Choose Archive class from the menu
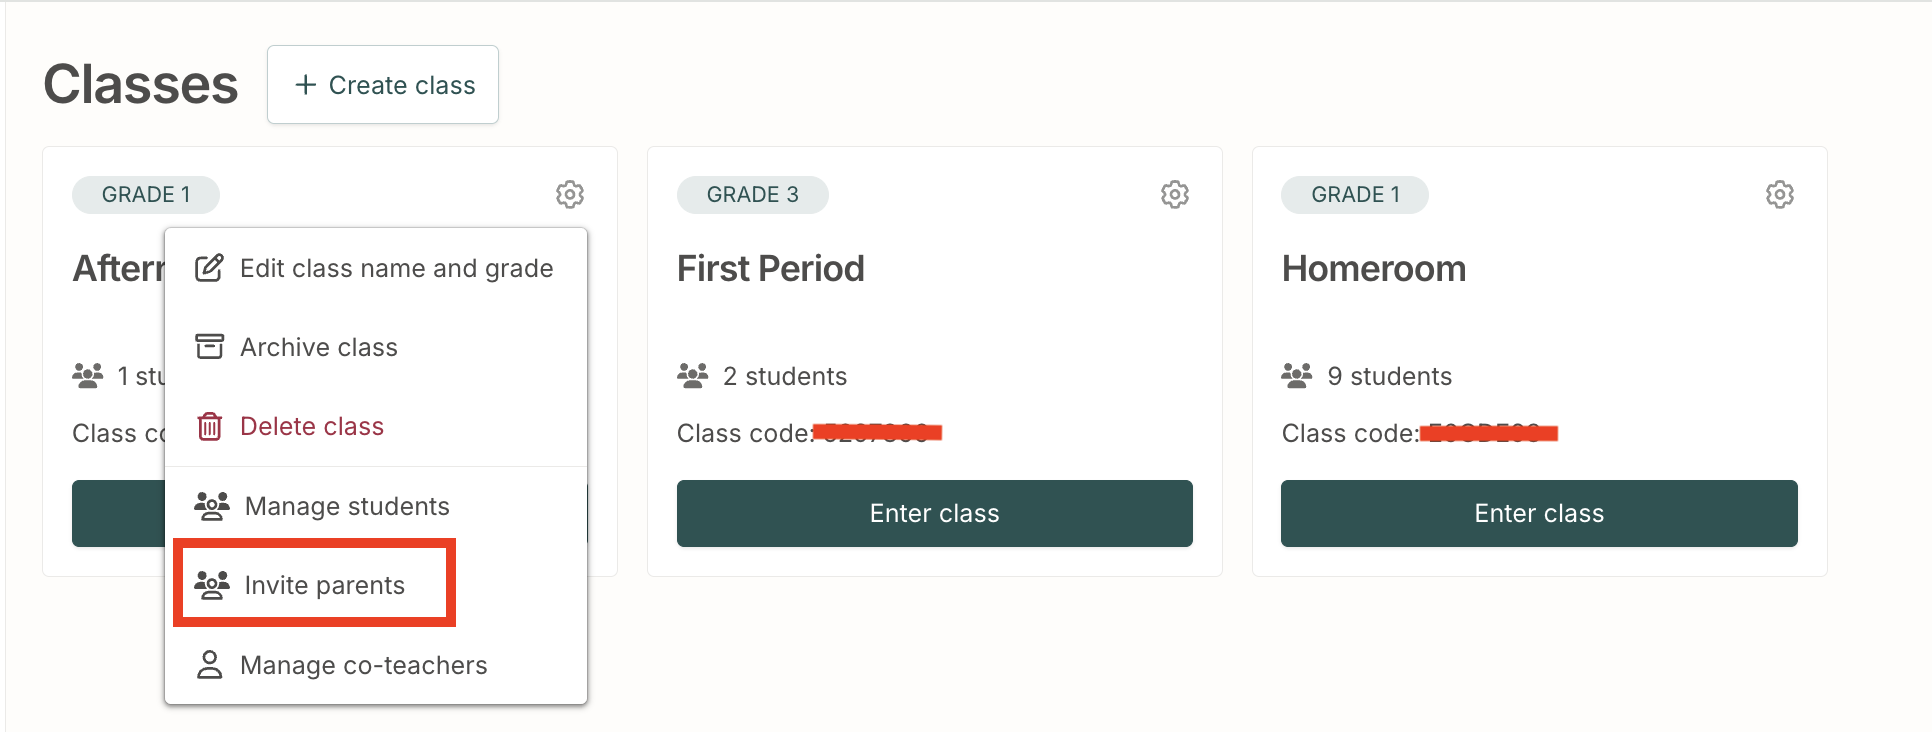Image resolution: width=1932 pixels, height=732 pixels. pos(376,347)
